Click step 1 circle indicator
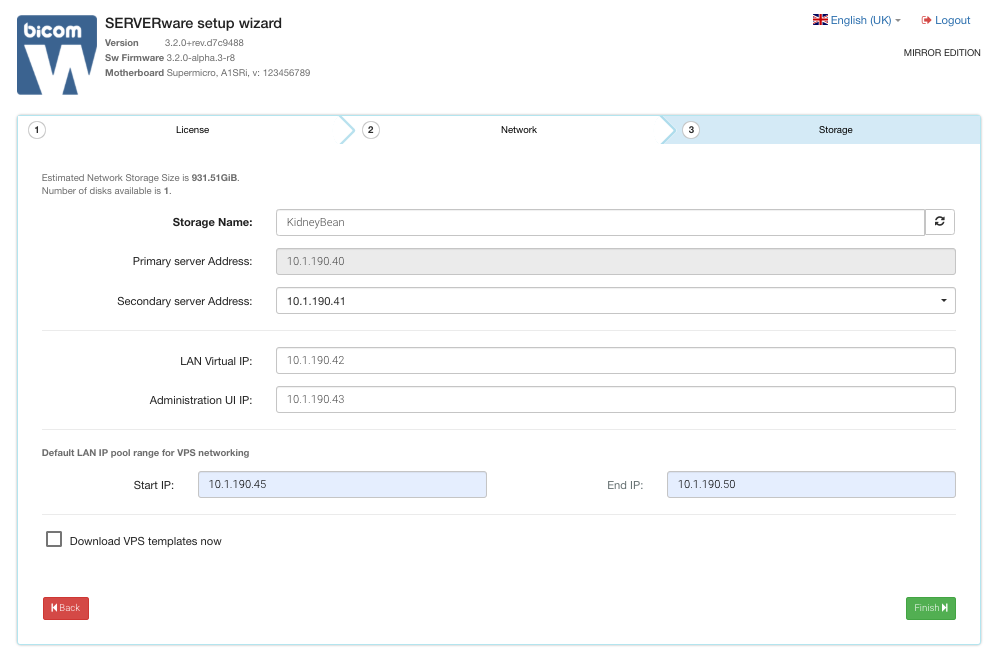The height and width of the screenshot is (662, 996). coord(37,130)
